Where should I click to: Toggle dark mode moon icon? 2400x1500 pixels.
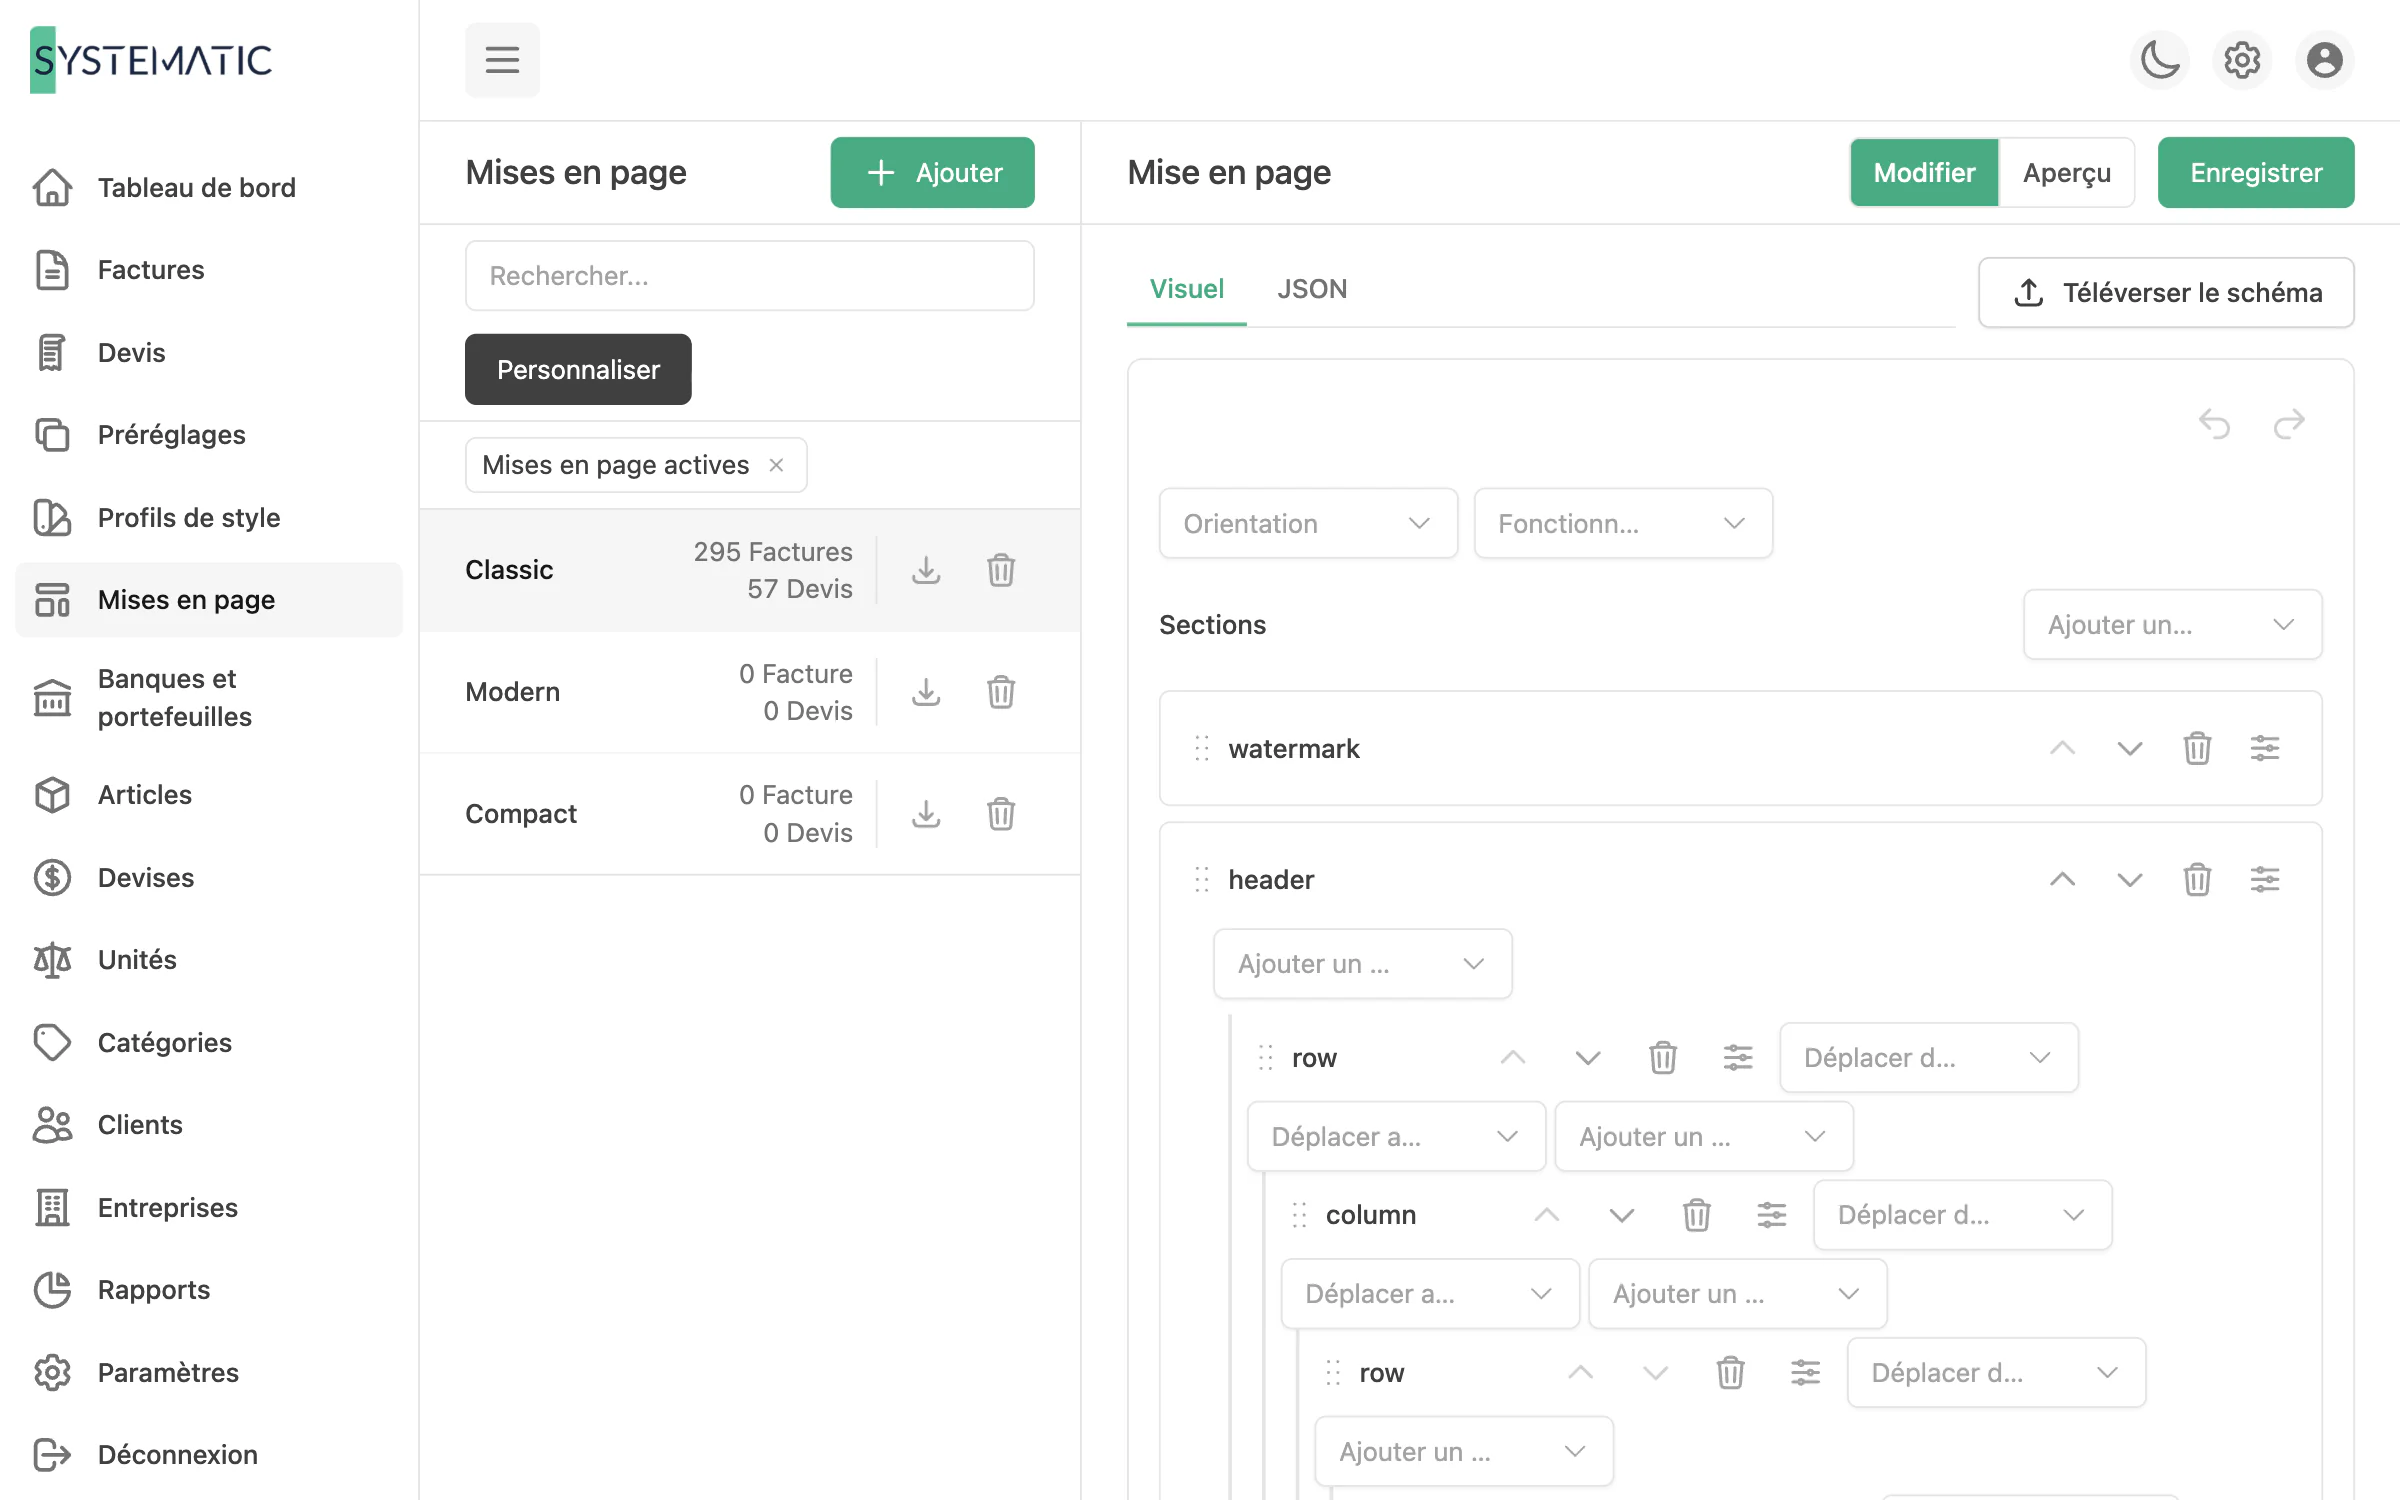2160,60
